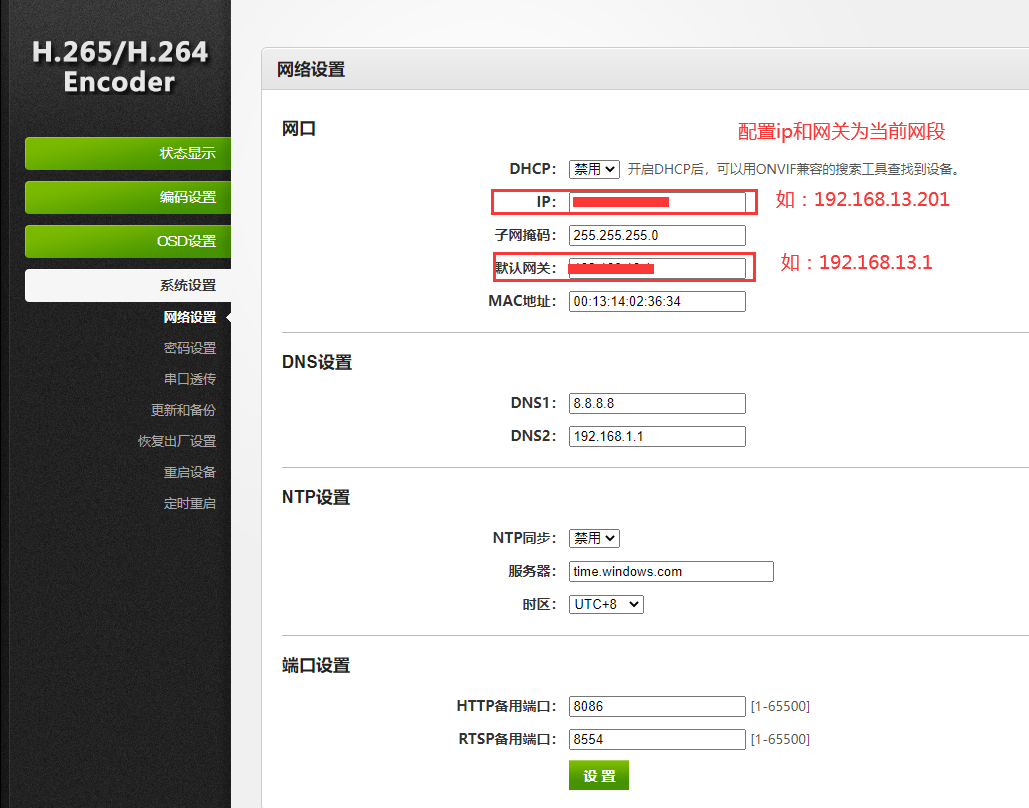The image size is (1029, 808).
Task: Select 恢复出厂设置 factory reset option
Action: (177, 441)
